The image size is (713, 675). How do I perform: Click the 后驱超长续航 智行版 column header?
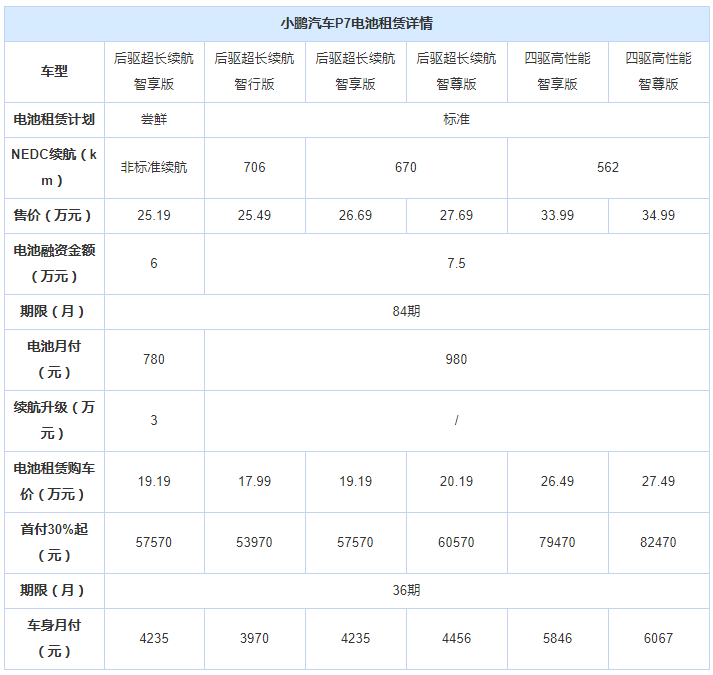click(254, 72)
